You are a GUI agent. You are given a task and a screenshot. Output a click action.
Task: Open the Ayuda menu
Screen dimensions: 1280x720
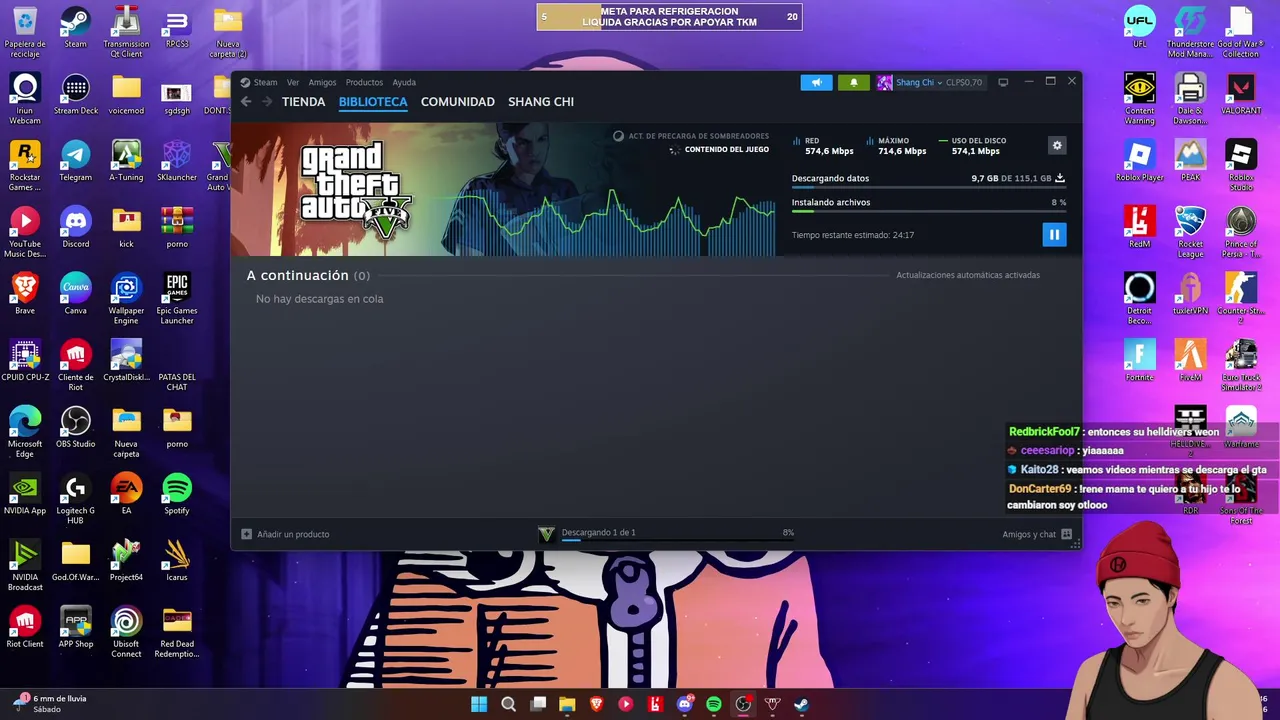(x=404, y=83)
